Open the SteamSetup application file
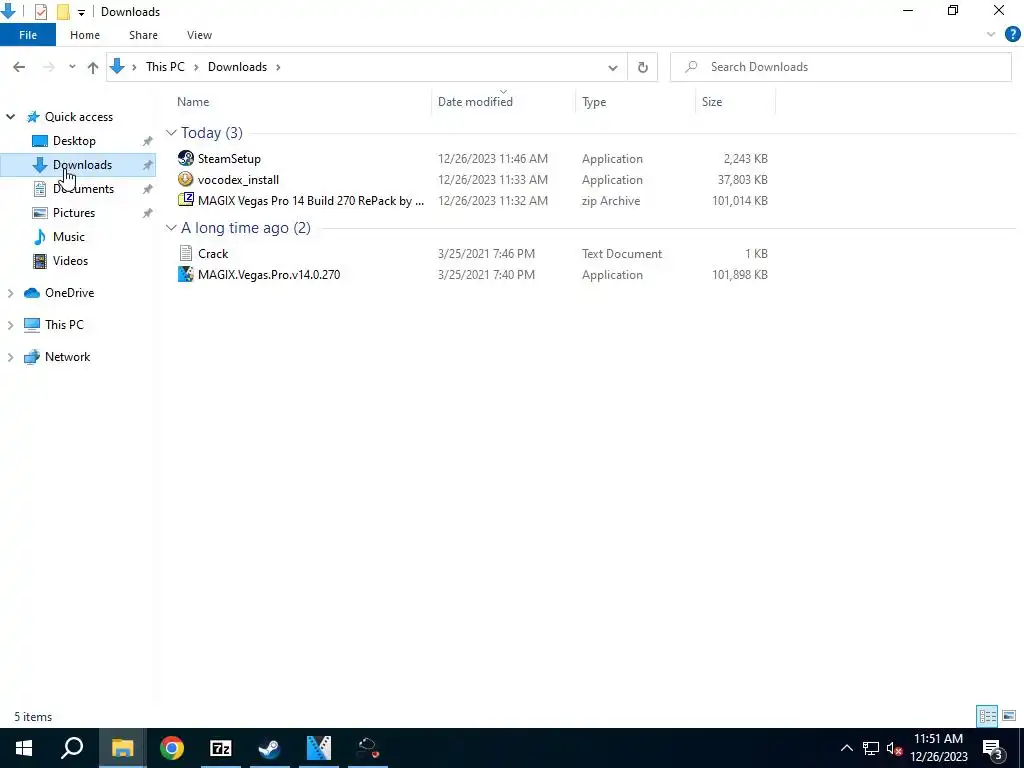The width and height of the screenshot is (1024, 768). point(229,159)
